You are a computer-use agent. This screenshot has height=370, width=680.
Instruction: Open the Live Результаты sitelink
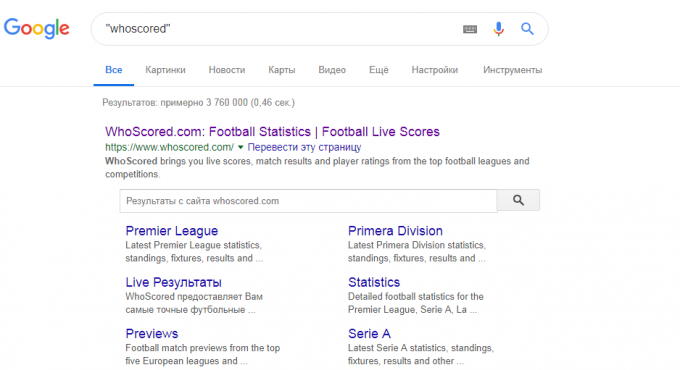tap(173, 282)
